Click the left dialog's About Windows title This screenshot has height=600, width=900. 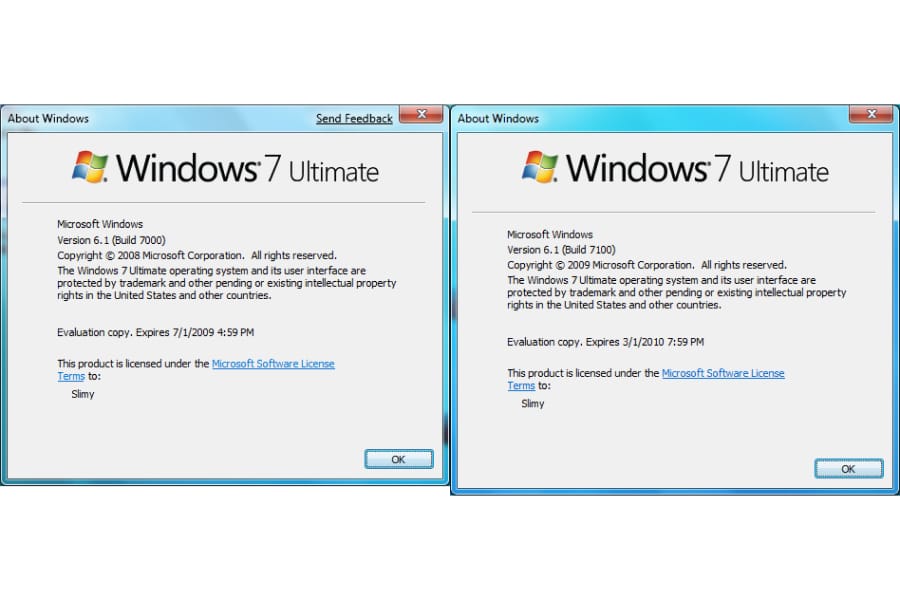coord(48,119)
